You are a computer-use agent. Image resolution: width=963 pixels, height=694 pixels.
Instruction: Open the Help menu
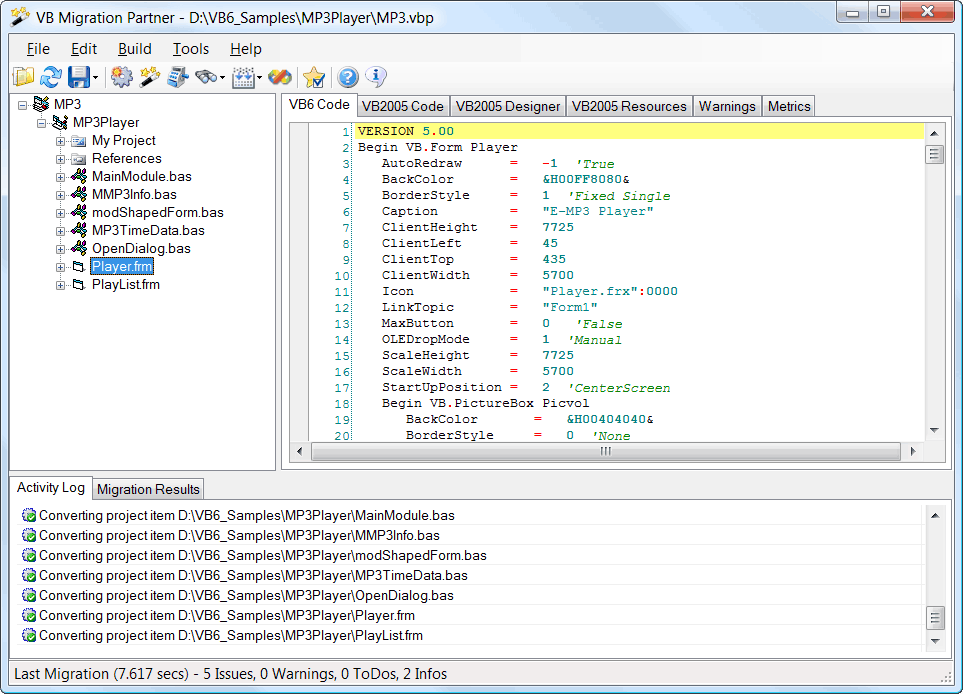[246, 49]
